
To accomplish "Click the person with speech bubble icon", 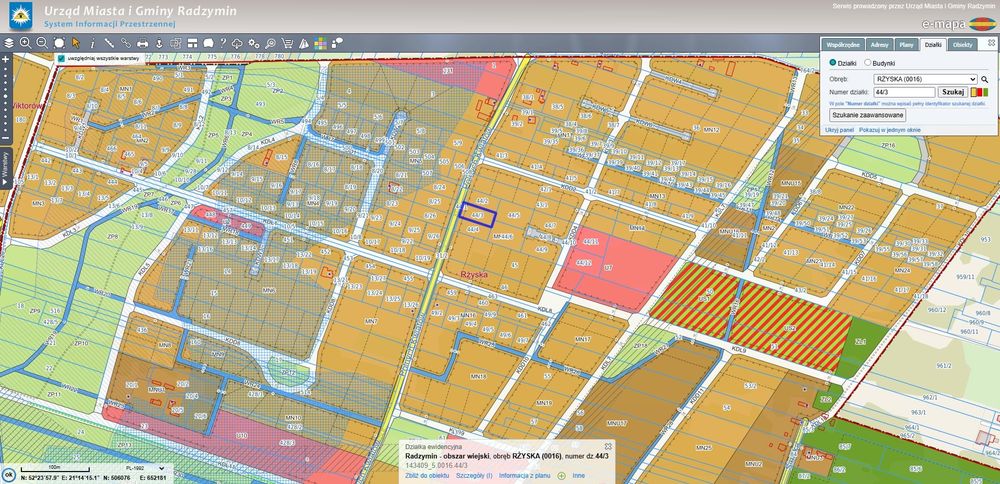I will pos(337,43).
